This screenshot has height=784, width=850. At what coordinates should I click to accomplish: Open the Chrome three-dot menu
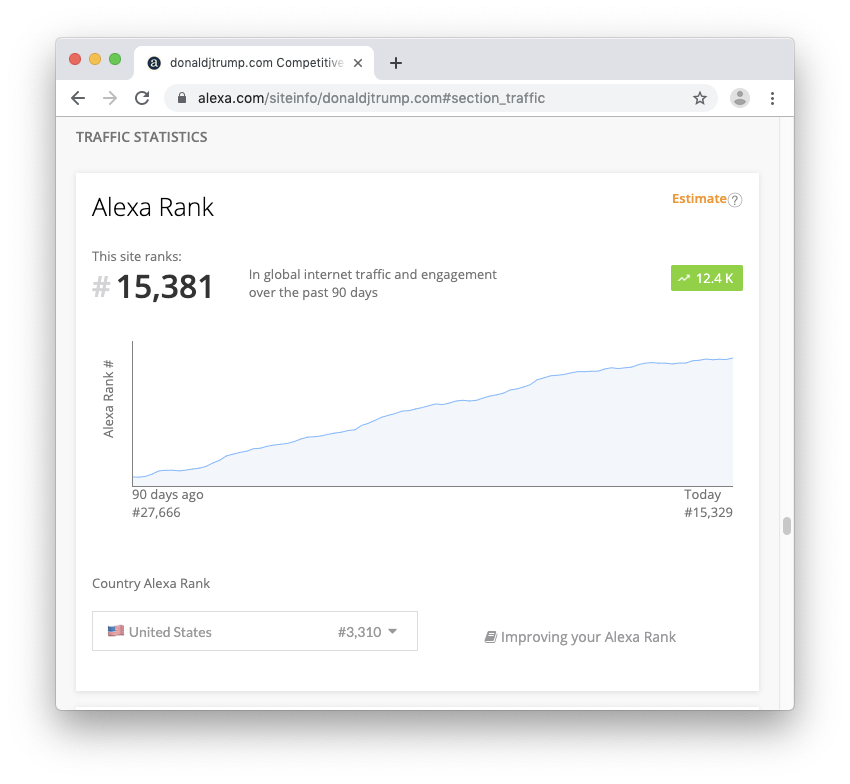[x=772, y=98]
